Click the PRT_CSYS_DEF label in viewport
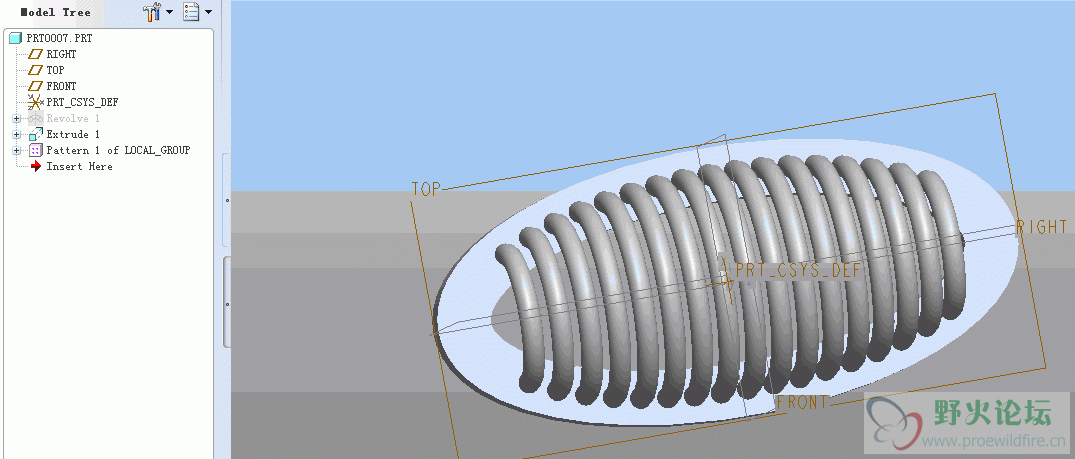 (797, 270)
